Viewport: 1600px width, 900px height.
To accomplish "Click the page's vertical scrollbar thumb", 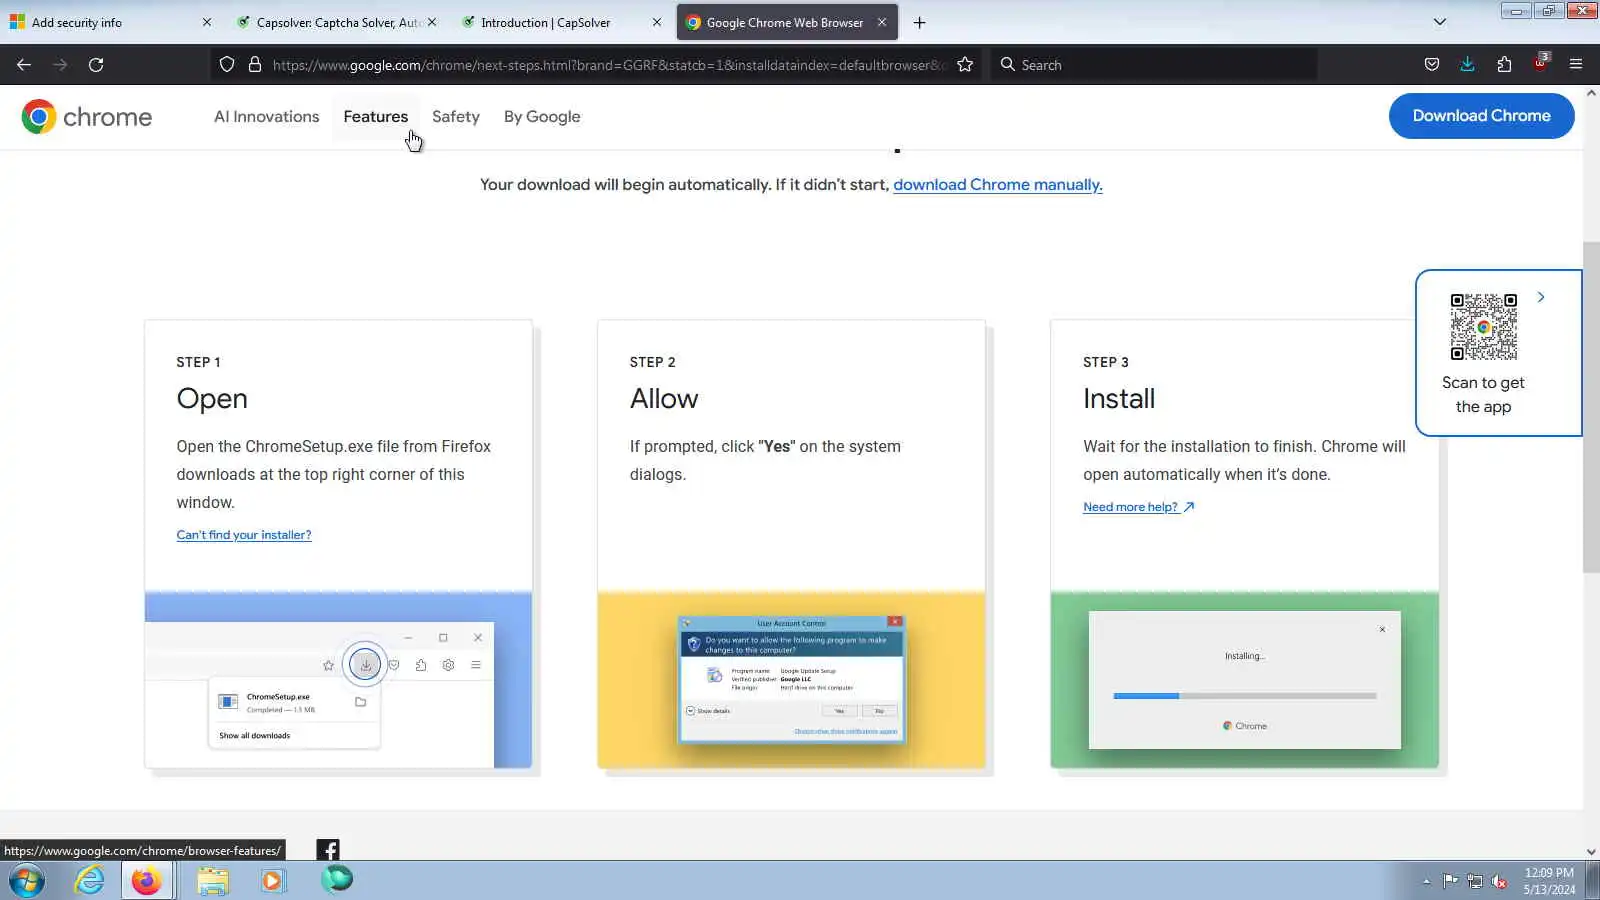I will pyautogui.click(x=1591, y=407).
